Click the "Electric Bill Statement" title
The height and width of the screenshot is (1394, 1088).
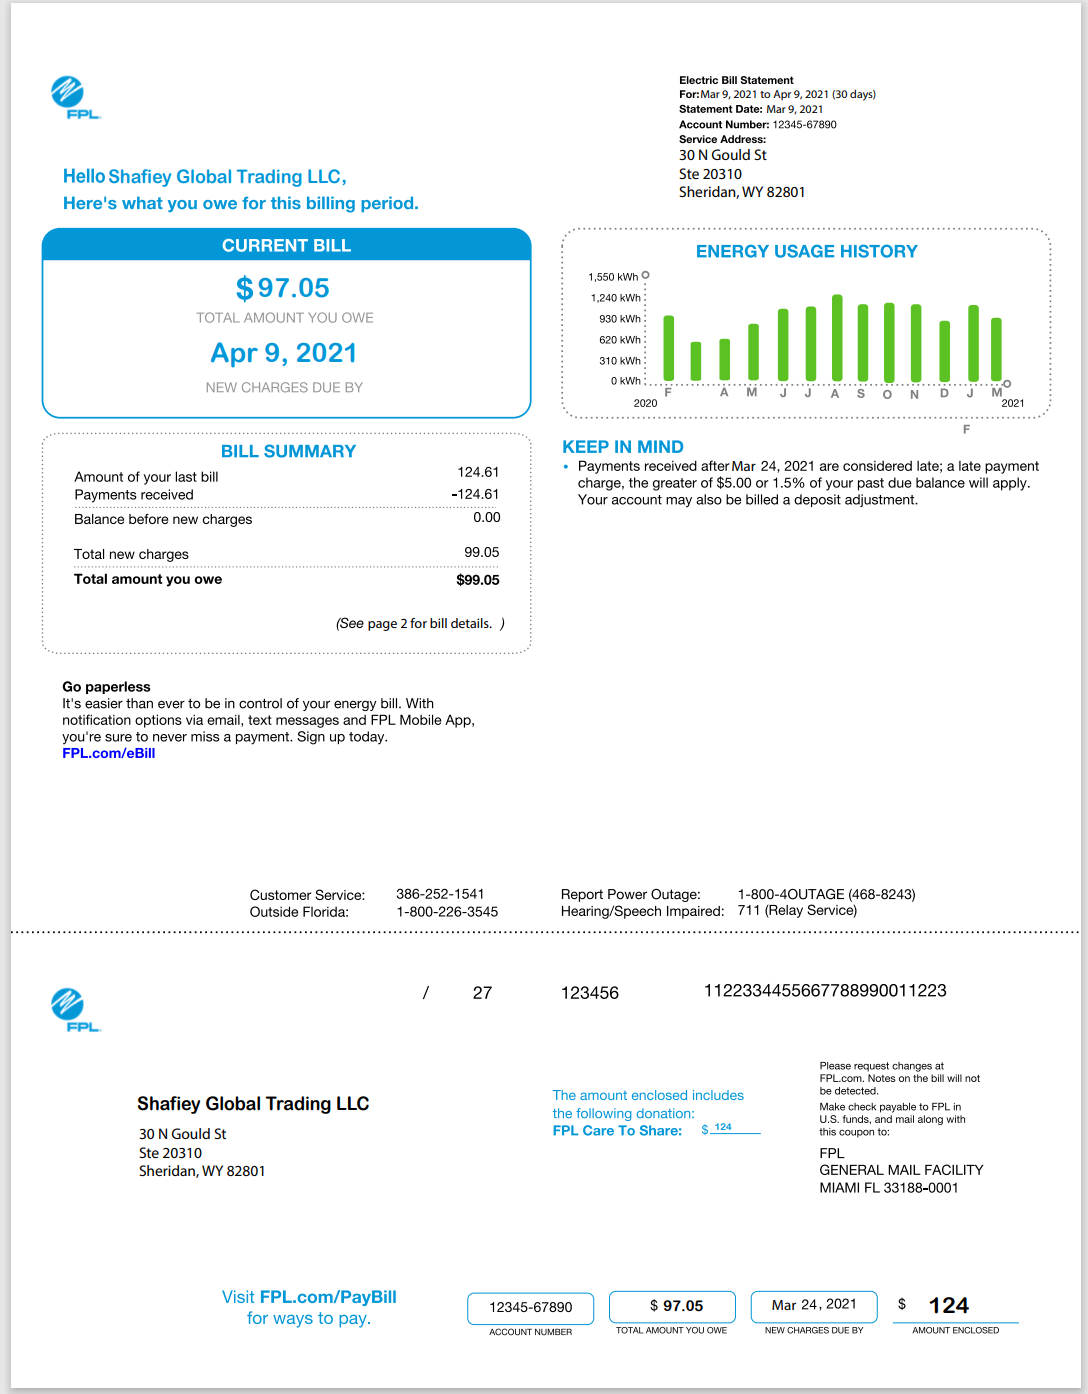point(736,80)
